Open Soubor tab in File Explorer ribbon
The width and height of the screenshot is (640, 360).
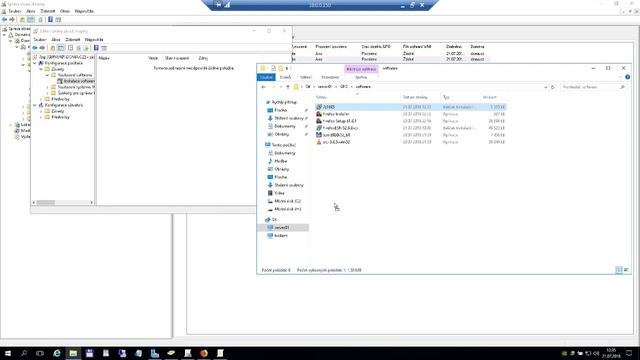coord(266,77)
